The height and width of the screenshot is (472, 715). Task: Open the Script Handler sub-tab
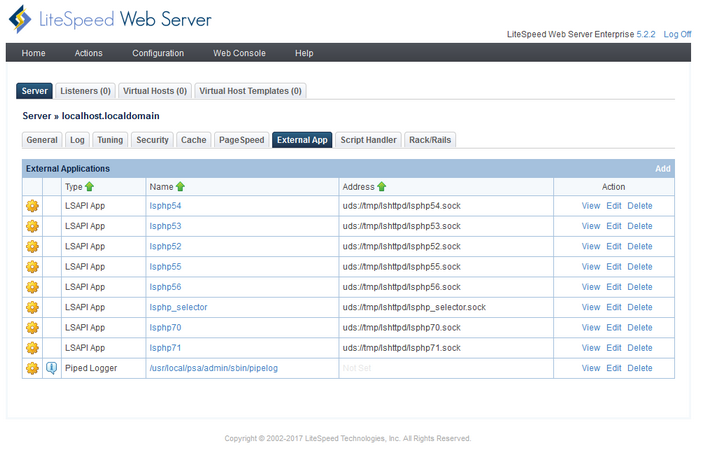(x=368, y=140)
